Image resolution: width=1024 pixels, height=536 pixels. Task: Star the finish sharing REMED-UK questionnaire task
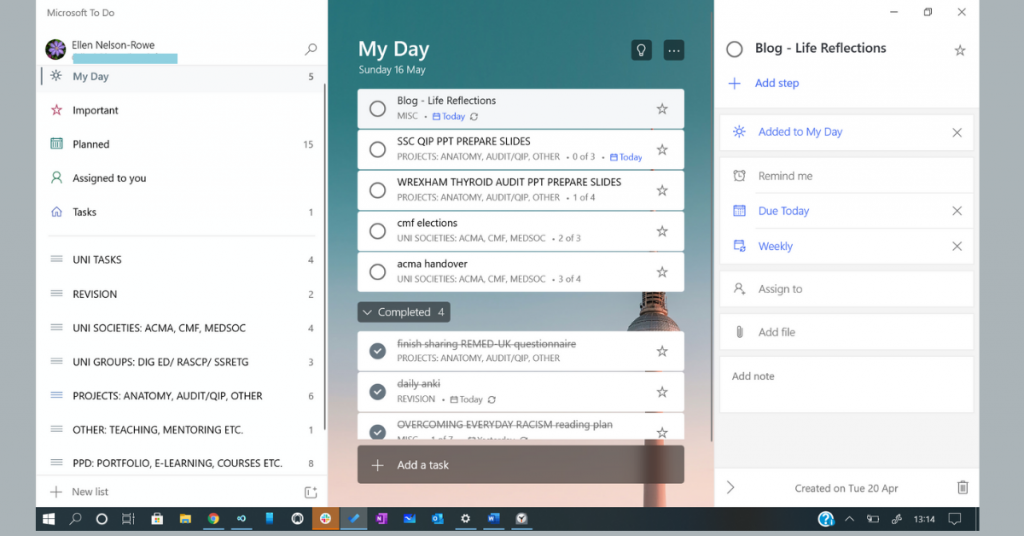tap(662, 351)
